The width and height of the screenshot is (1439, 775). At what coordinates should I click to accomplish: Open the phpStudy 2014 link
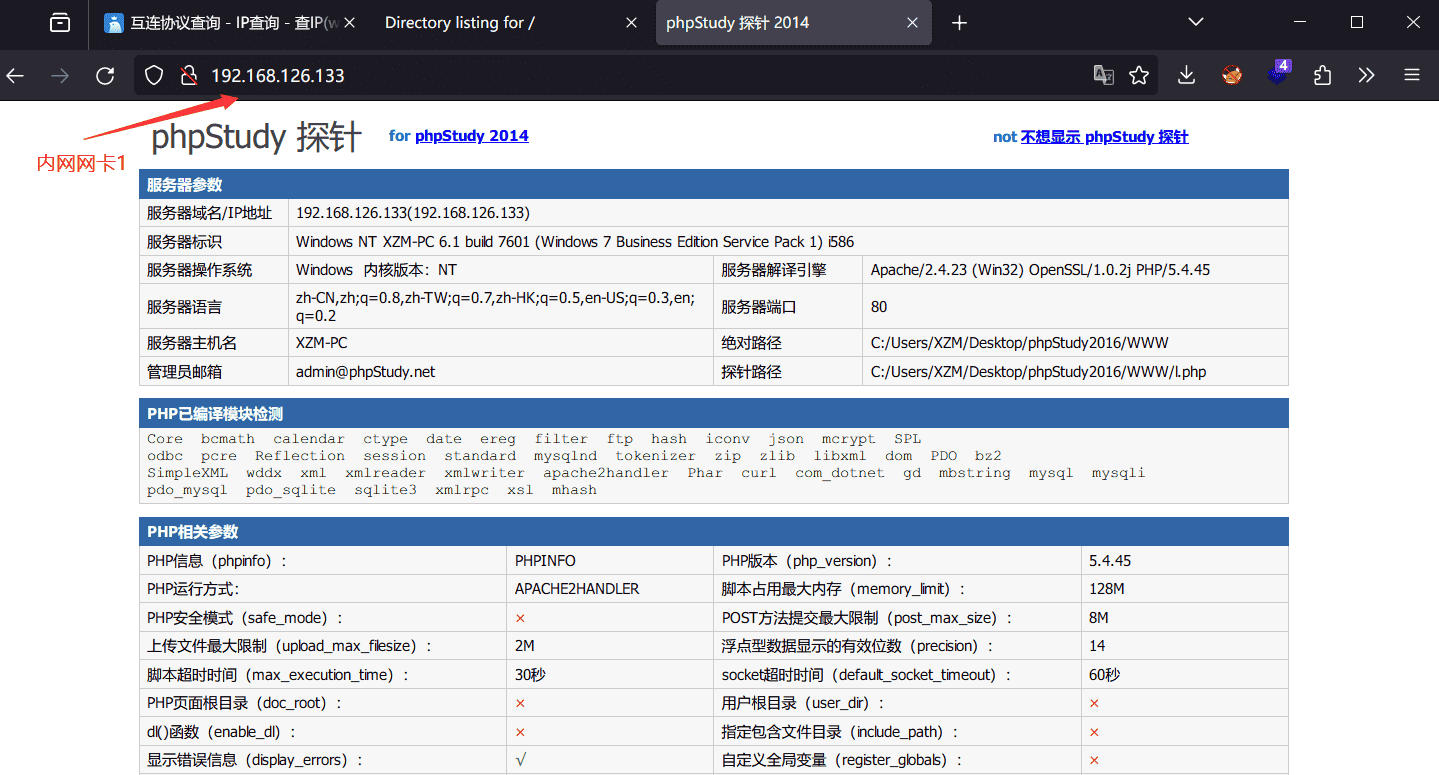(x=471, y=136)
